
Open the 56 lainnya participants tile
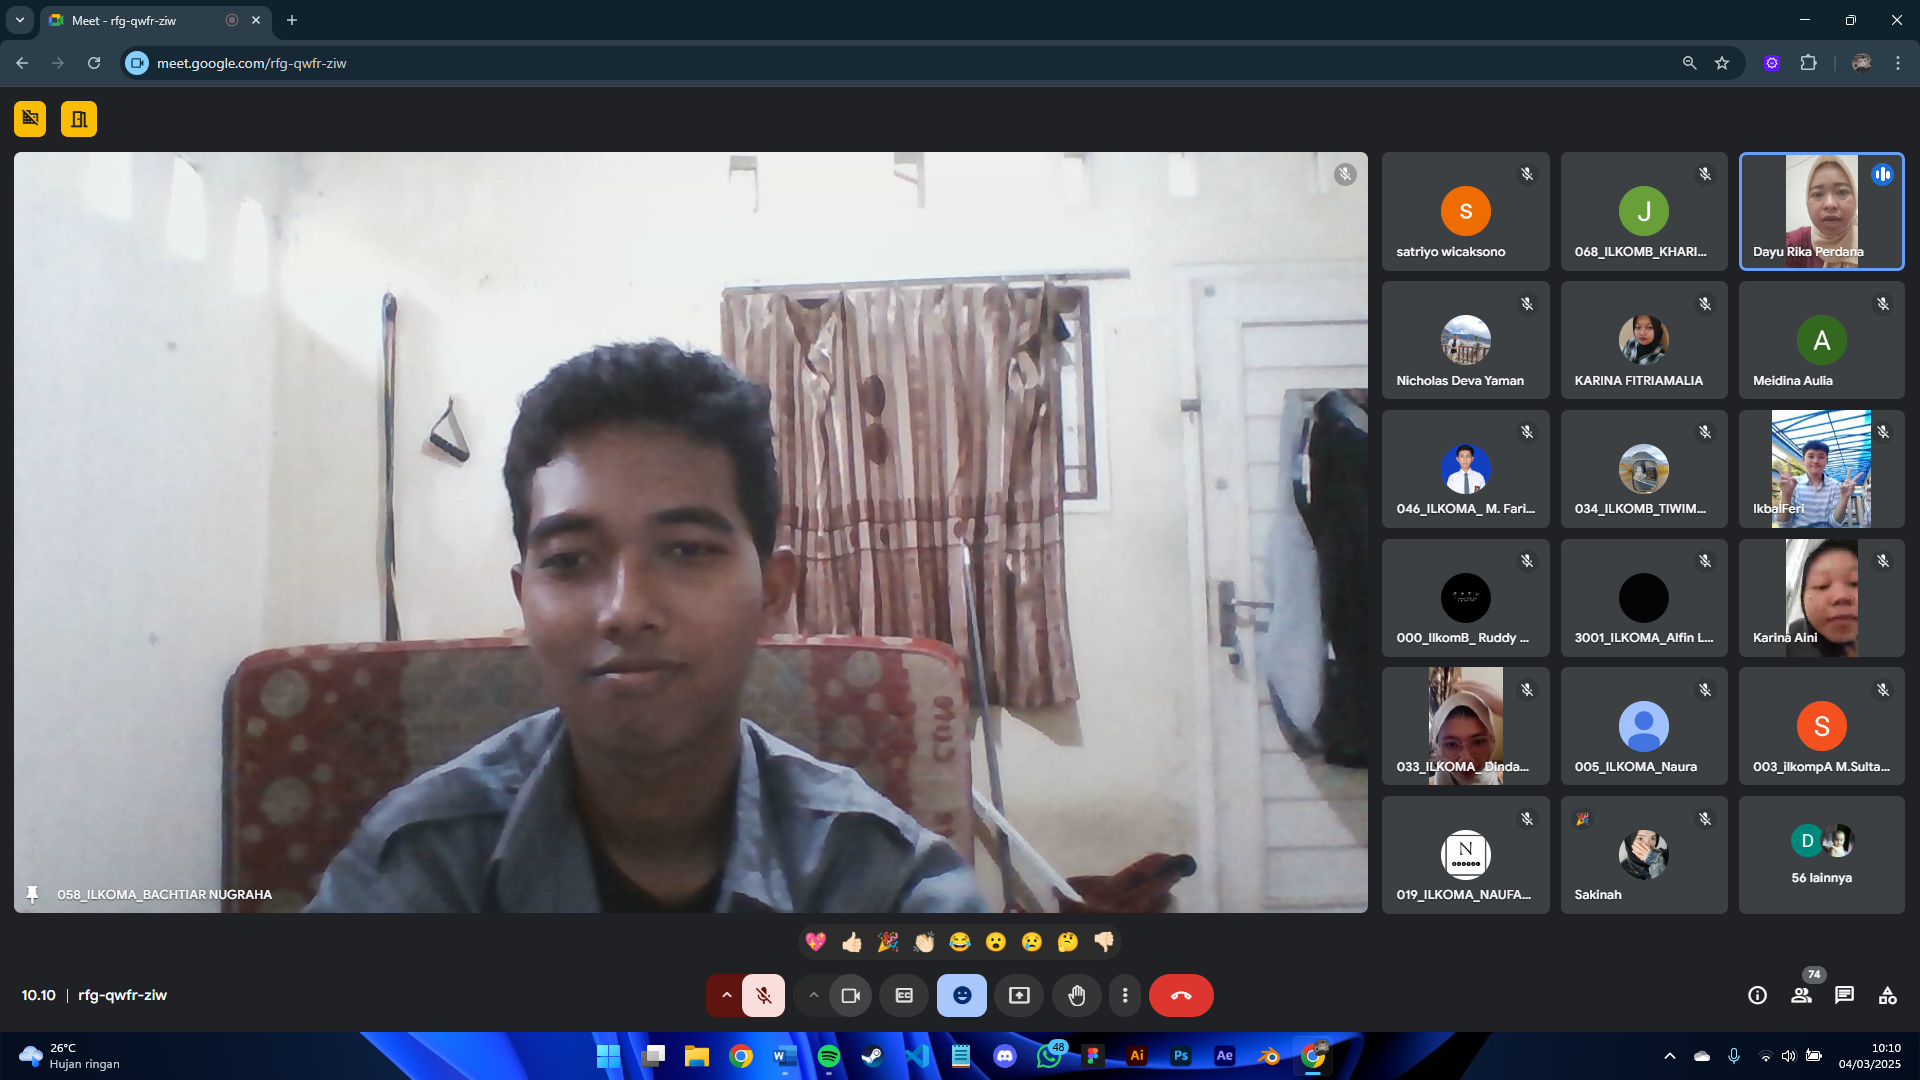[x=1821, y=855]
